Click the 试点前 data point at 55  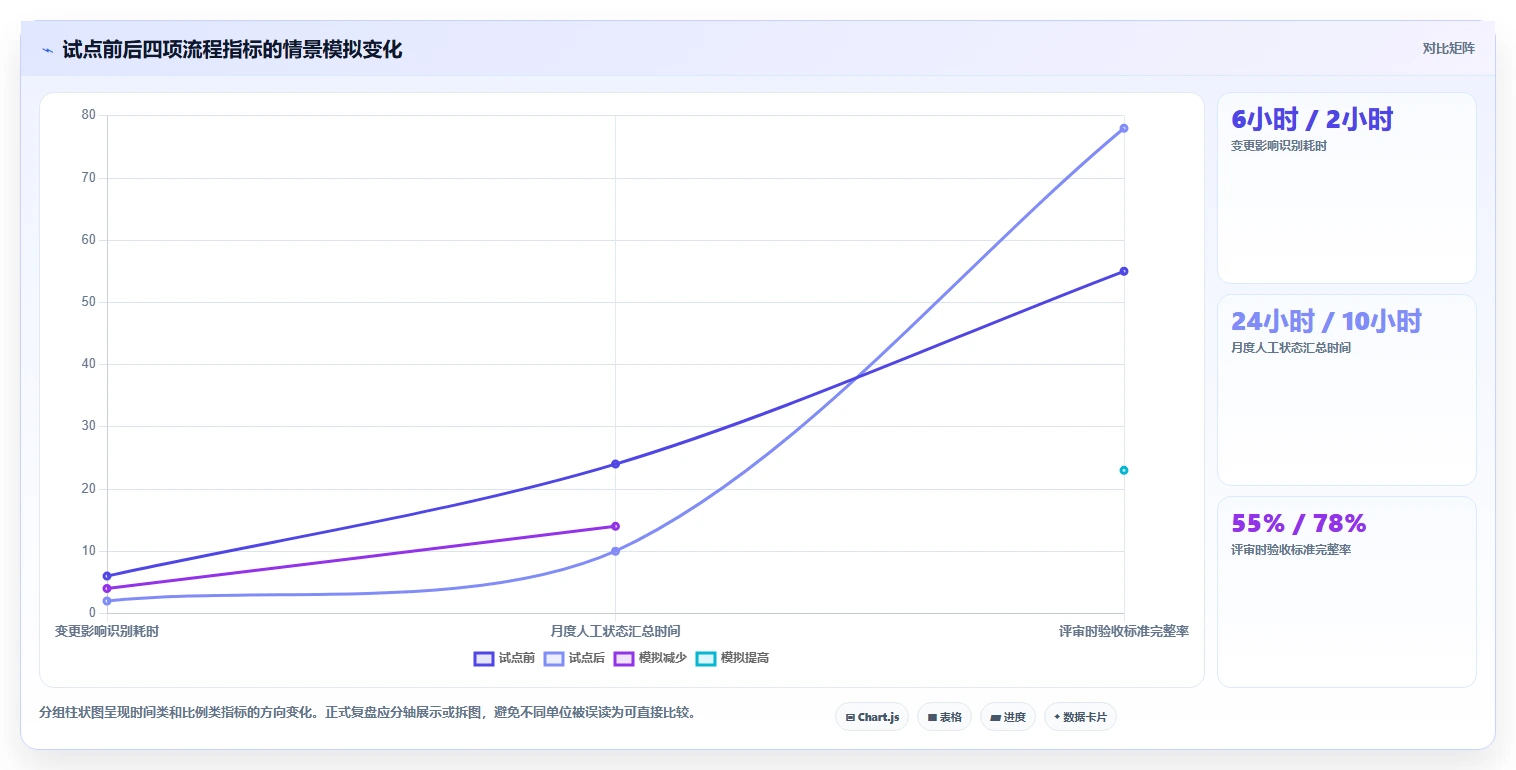pos(1124,271)
